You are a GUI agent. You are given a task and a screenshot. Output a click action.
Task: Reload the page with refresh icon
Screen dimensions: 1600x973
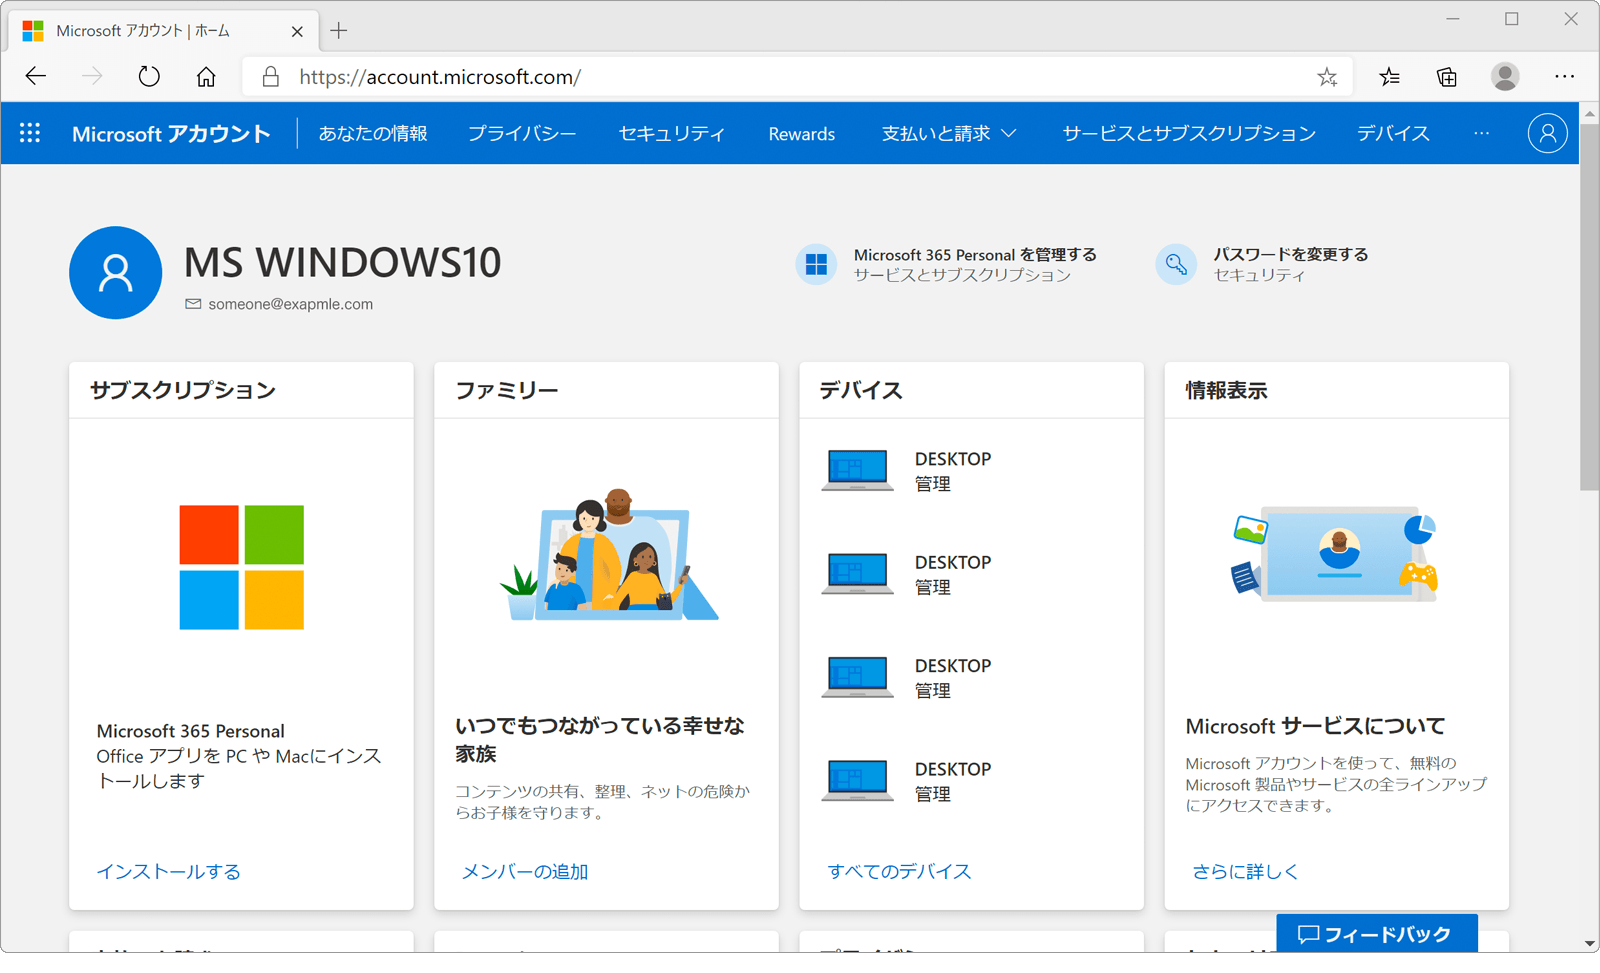point(149,76)
